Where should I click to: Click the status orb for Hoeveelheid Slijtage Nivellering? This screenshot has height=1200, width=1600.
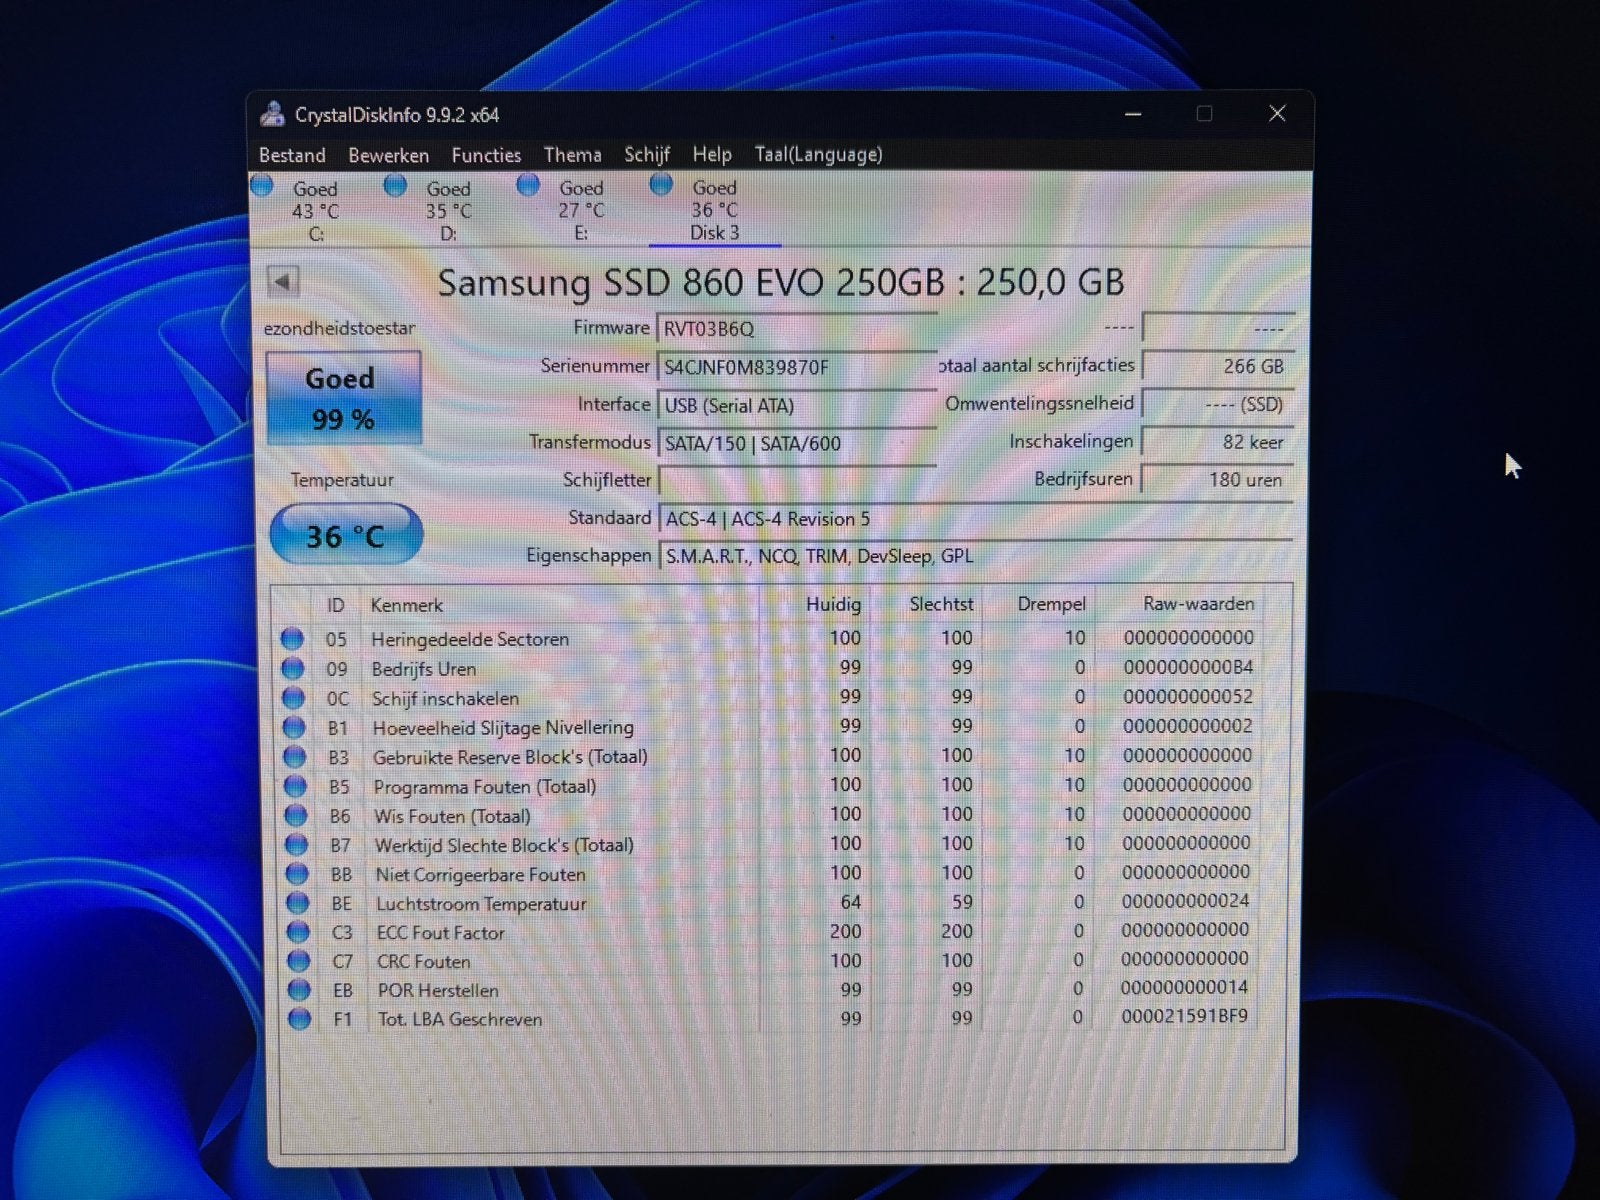[x=293, y=727]
